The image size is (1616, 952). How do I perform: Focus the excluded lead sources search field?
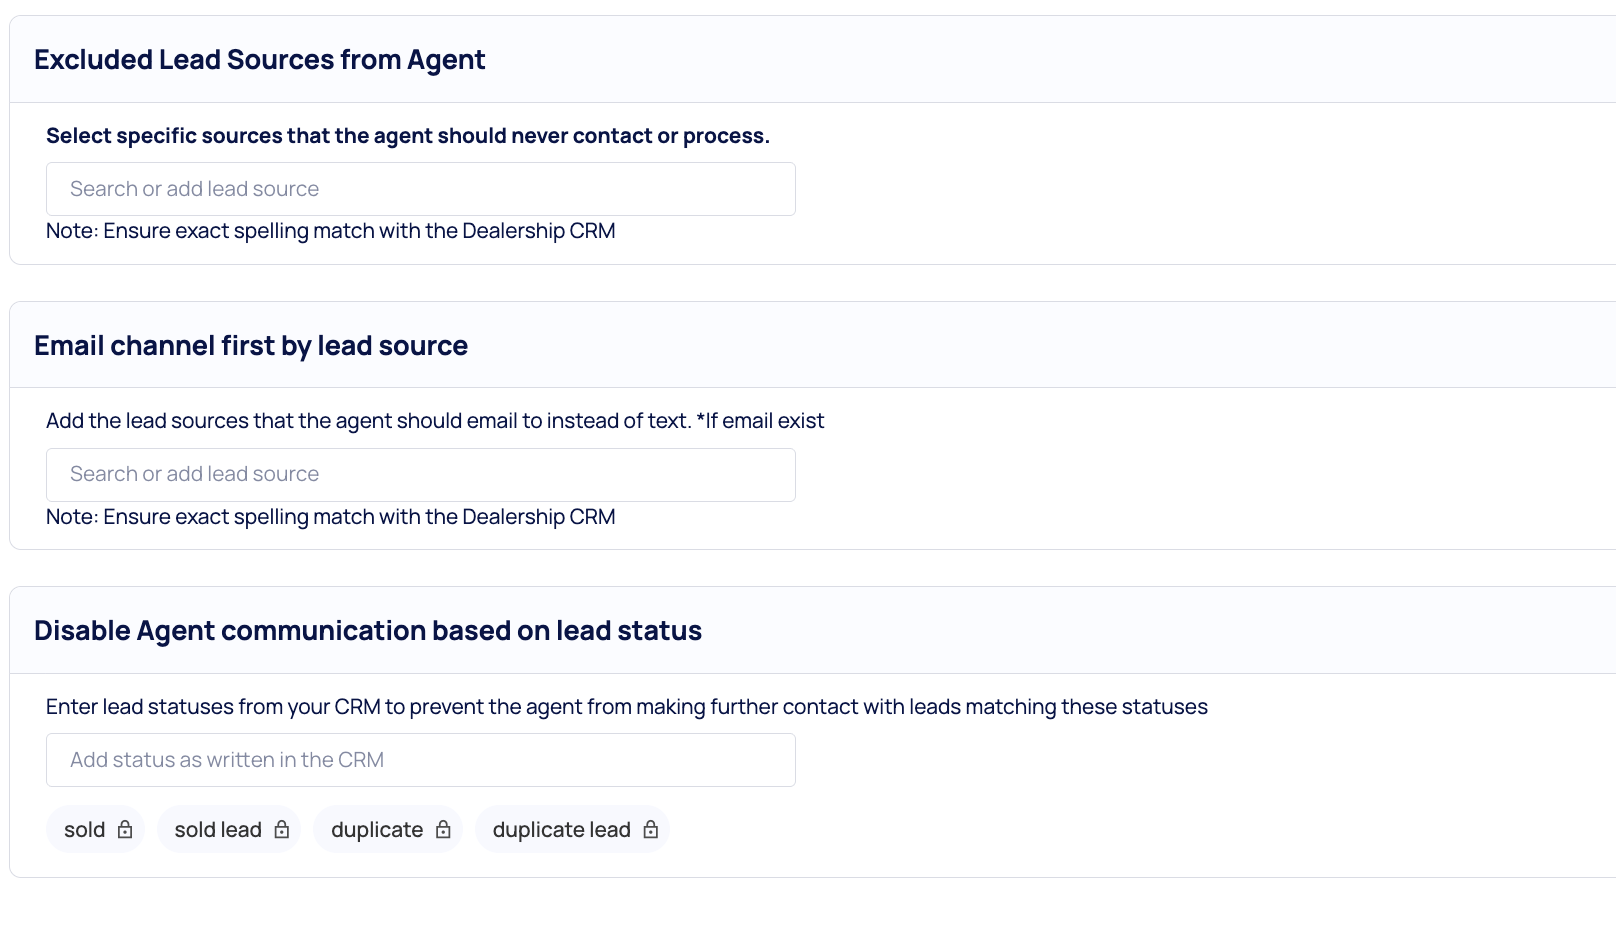[420, 189]
